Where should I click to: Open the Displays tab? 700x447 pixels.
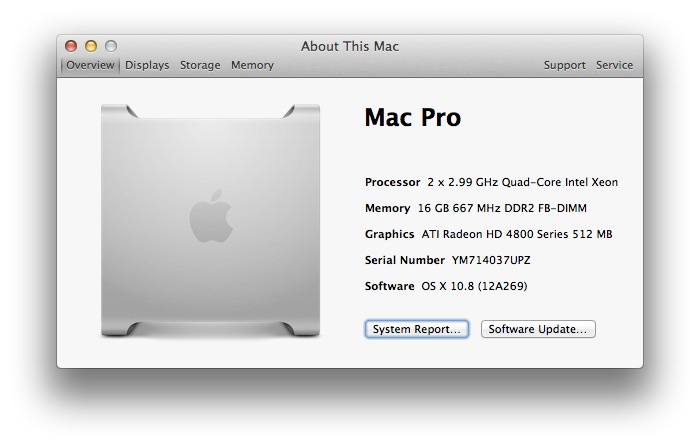click(x=147, y=65)
